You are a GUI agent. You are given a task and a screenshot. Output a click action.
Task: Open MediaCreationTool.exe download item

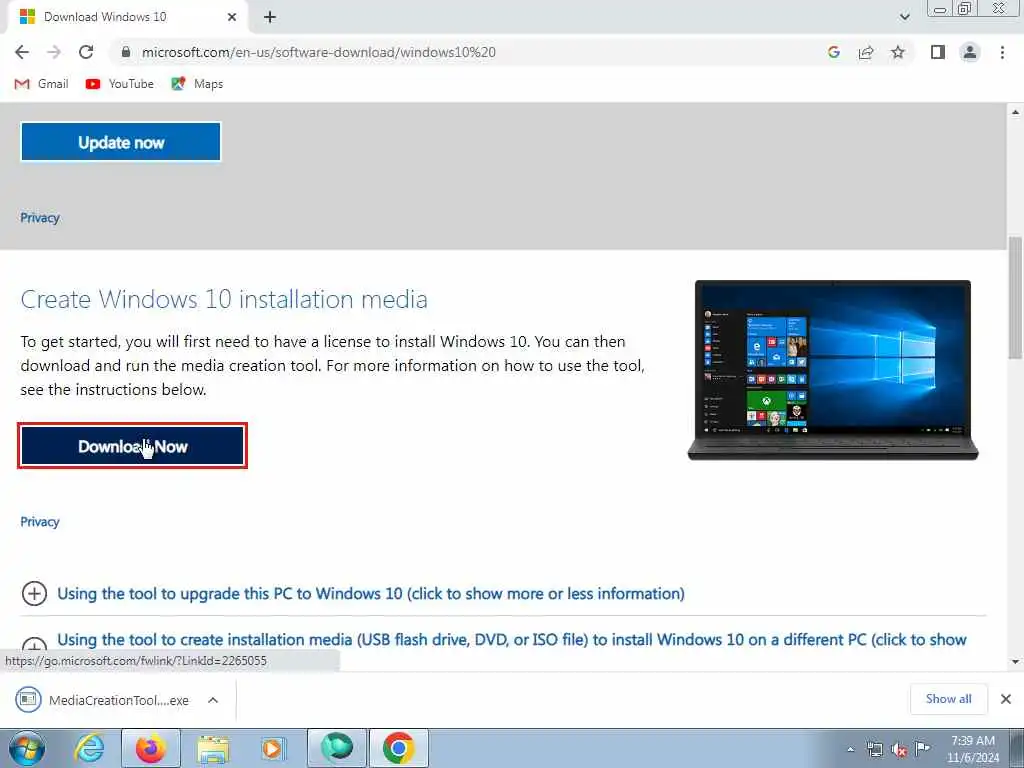click(103, 699)
